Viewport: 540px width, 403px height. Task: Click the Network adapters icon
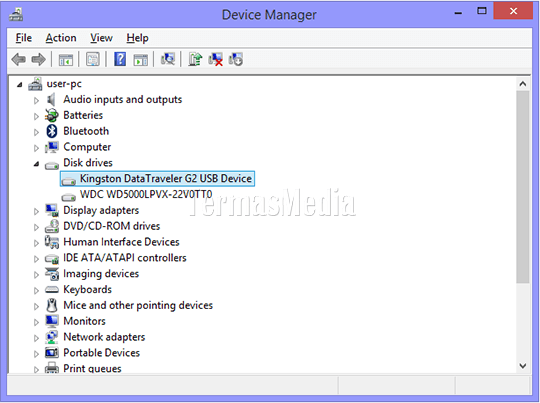[x=52, y=337]
